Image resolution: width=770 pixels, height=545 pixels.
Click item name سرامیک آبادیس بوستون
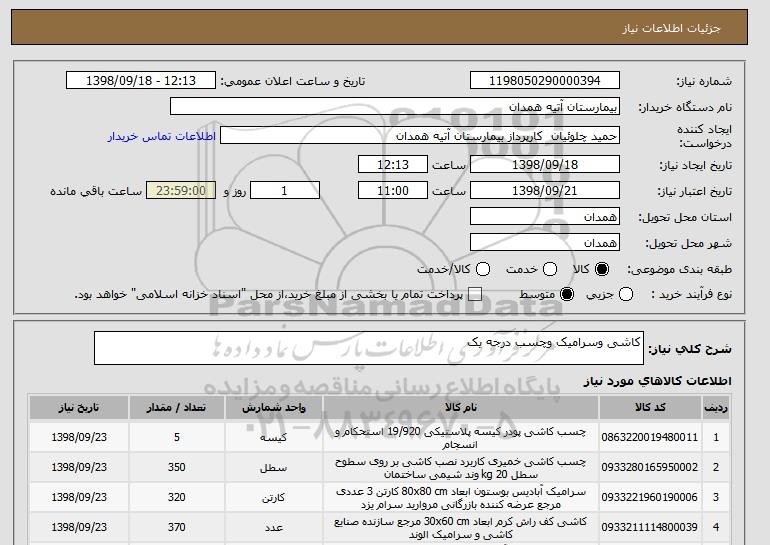pyautogui.click(x=460, y=498)
